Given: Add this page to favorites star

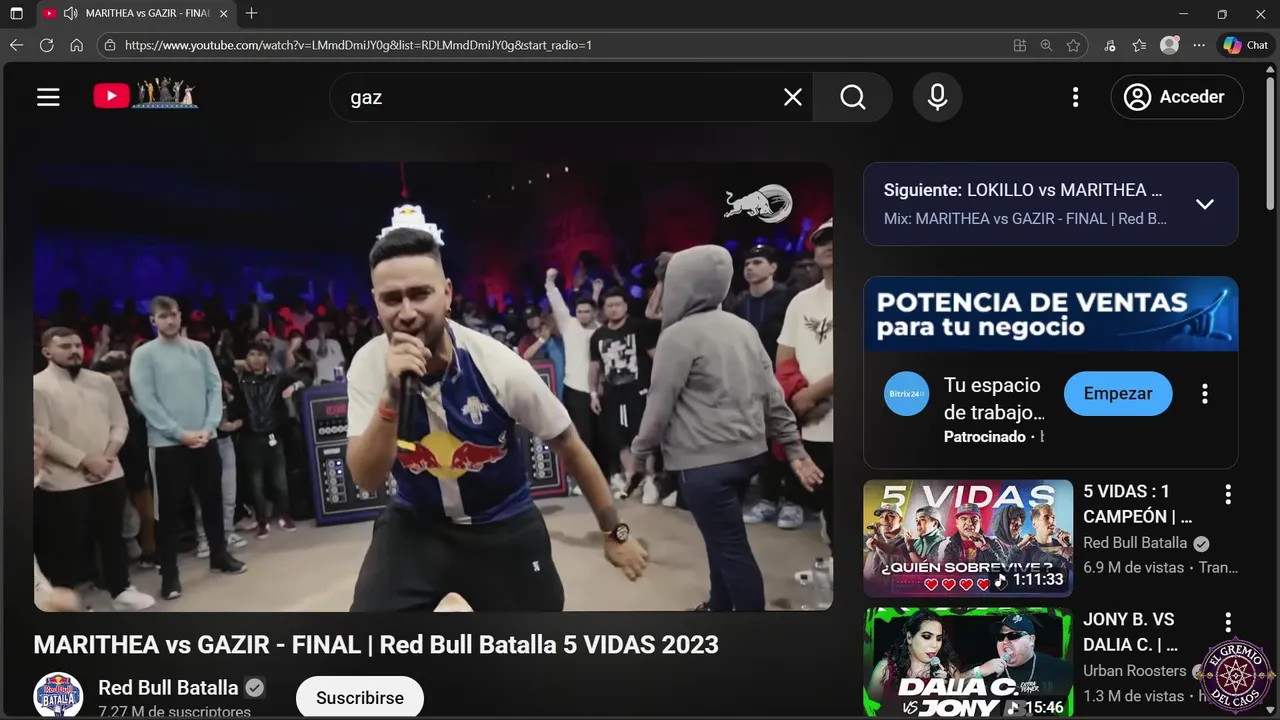Looking at the screenshot, I should tap(1073, 45).
